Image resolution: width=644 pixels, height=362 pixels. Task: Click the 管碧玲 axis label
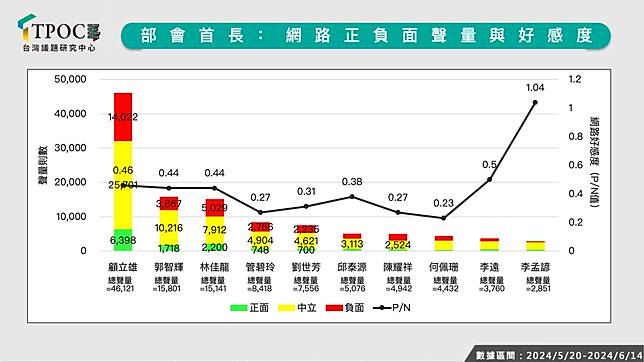point(260,267)
